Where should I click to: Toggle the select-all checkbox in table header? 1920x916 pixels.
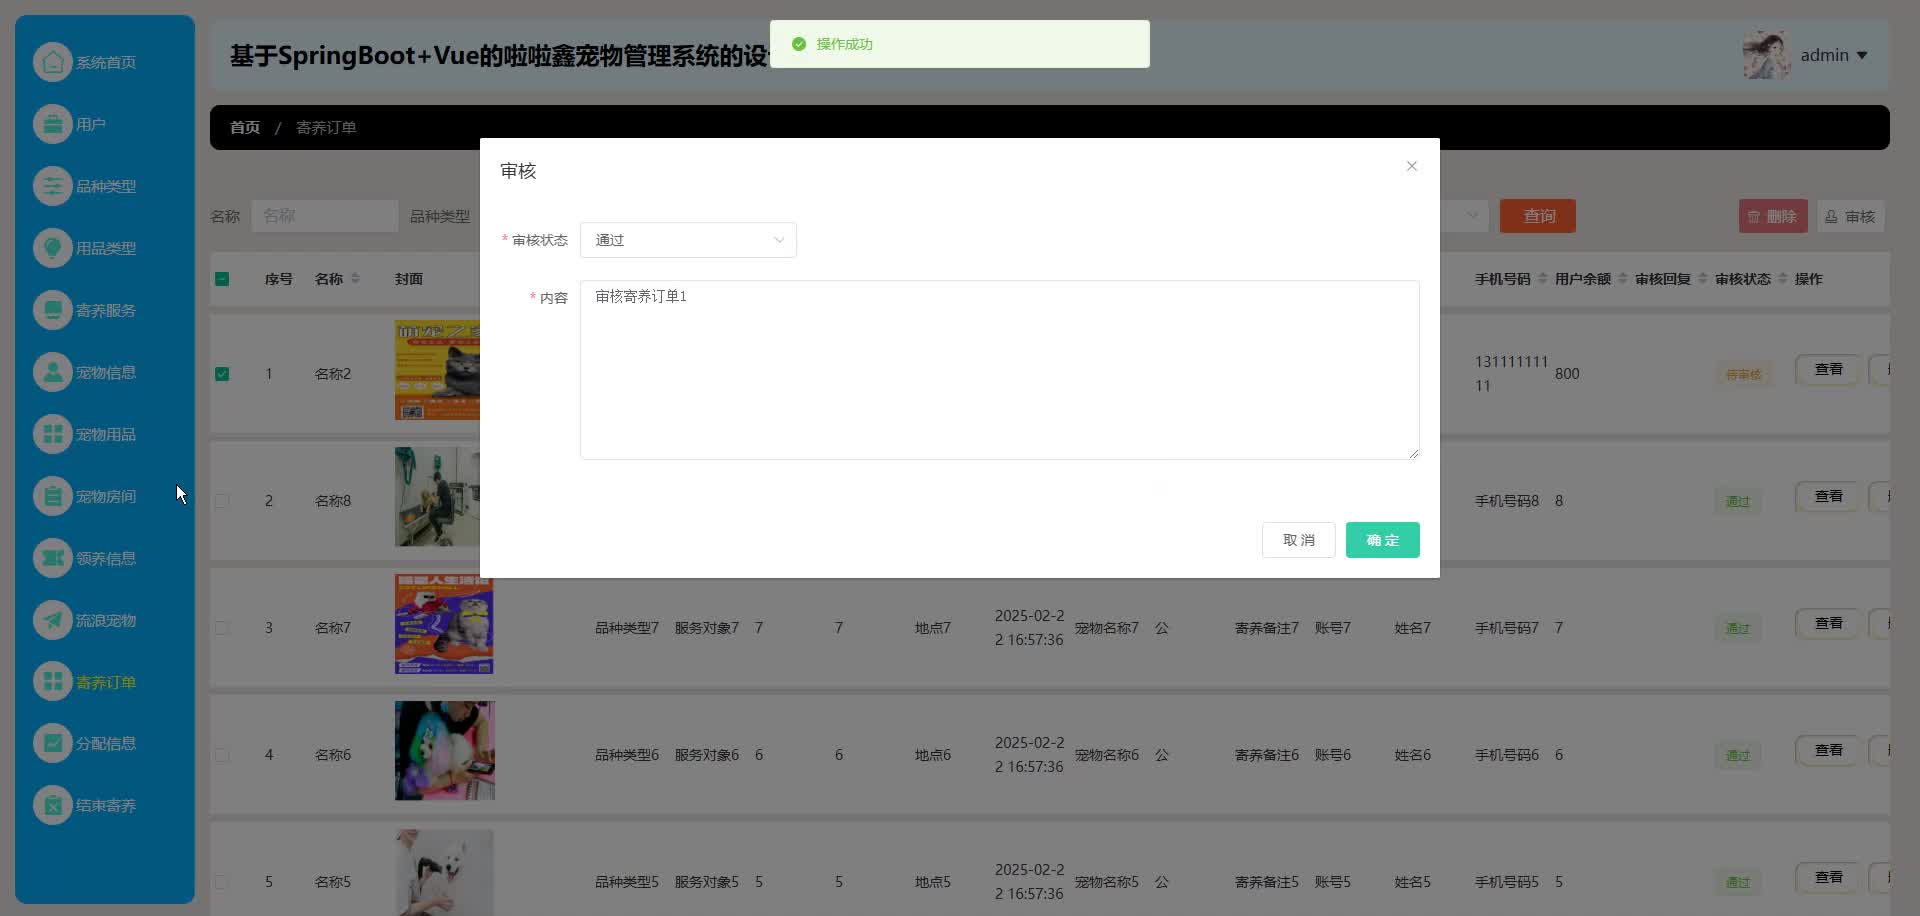(222, 279)
